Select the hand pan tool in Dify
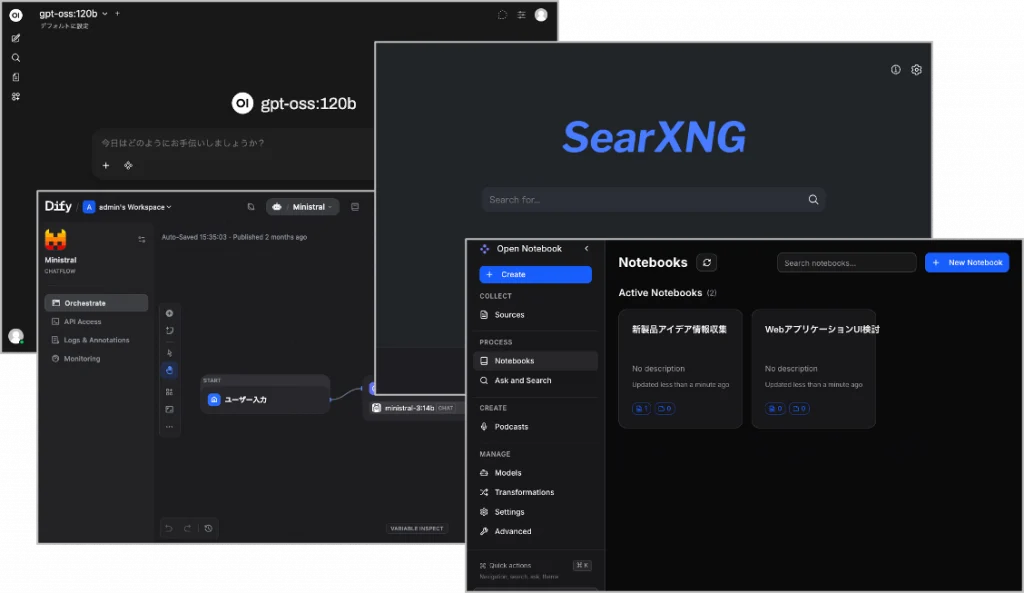 [x=169, y=371]
